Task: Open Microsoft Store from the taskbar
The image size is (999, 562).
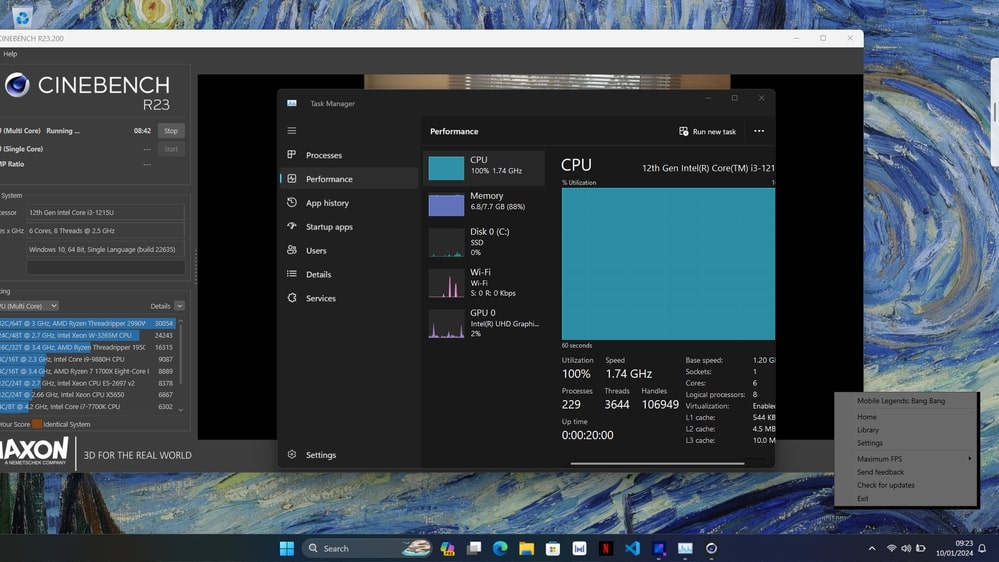Action: (x=553, y=548)
